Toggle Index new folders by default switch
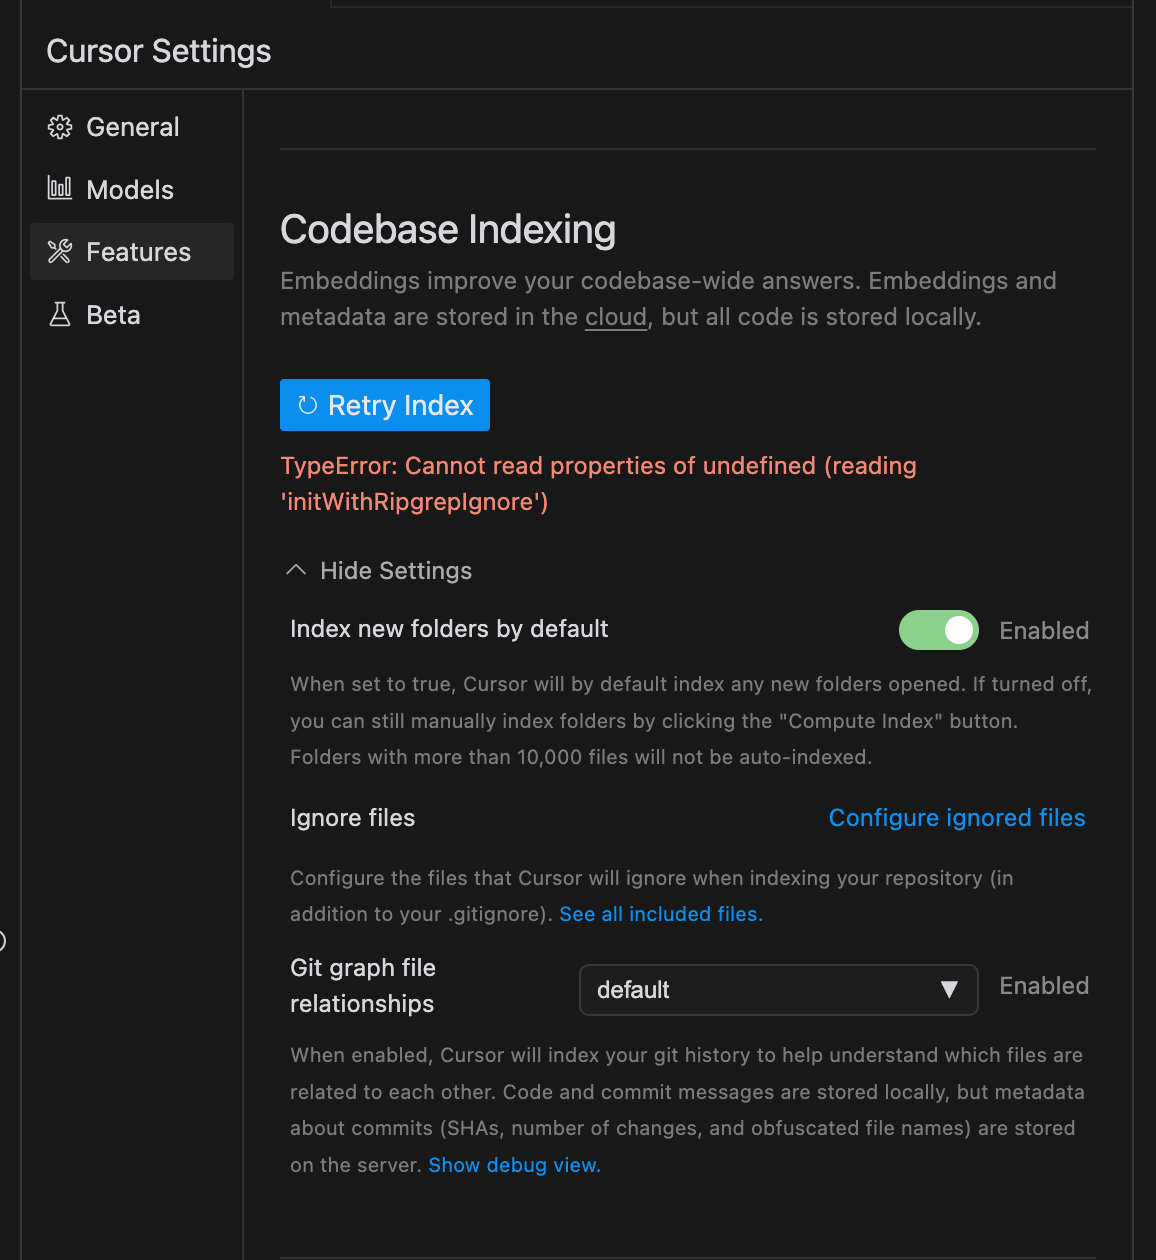Screen dimensions: 1156x1260 (x=938, y=630)
